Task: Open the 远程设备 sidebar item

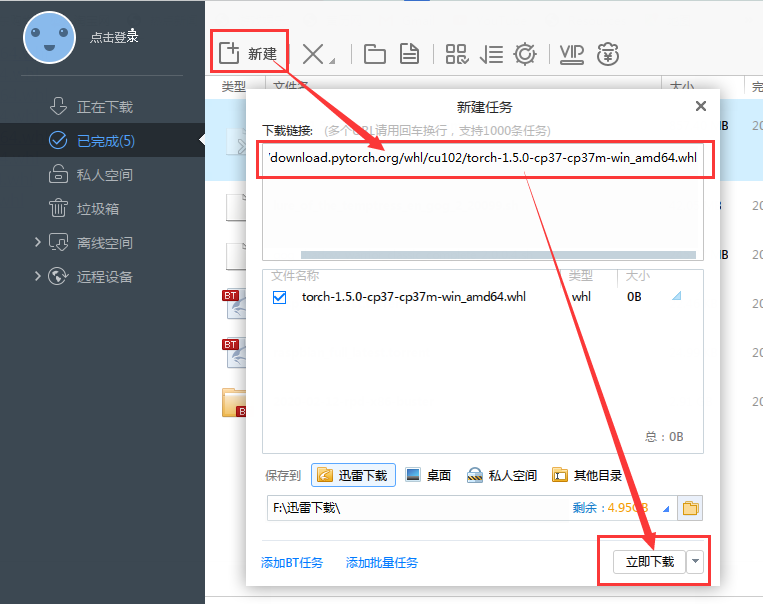Action: (105, 277)
